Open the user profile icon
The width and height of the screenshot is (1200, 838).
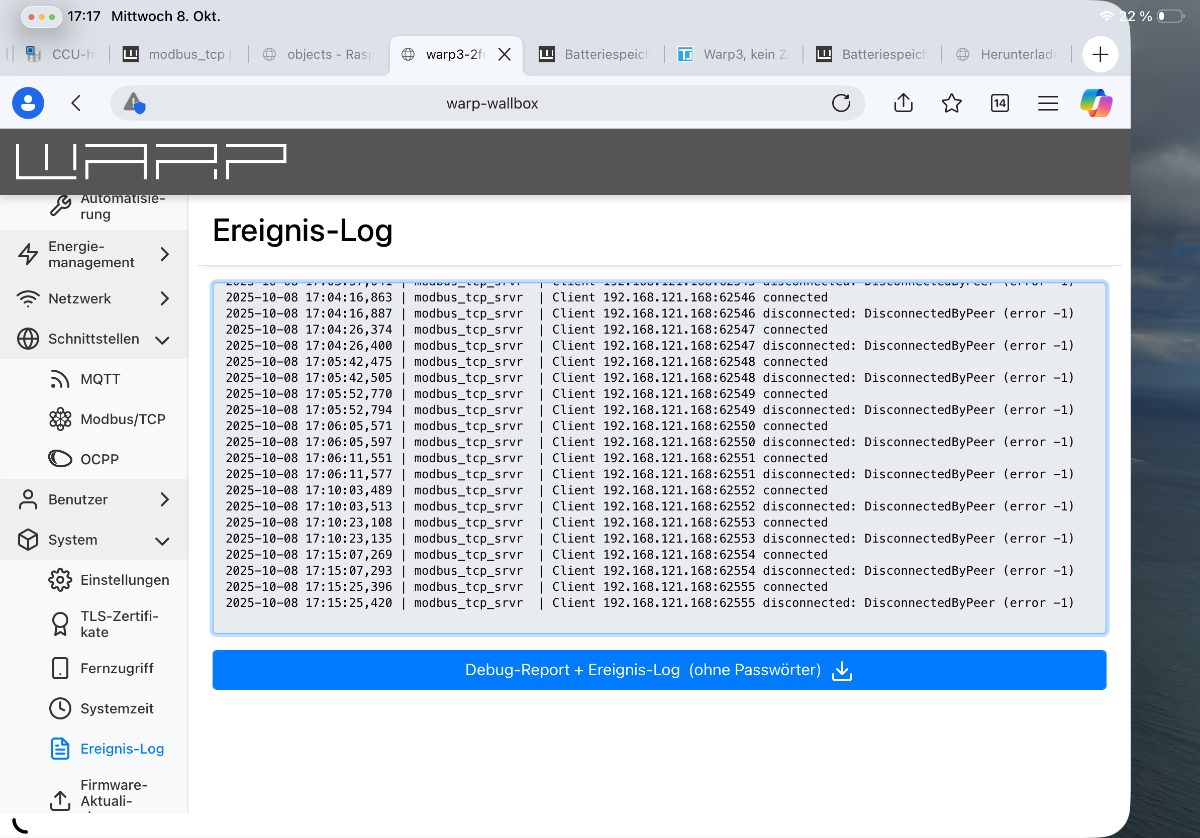click(x=28, y=103)
